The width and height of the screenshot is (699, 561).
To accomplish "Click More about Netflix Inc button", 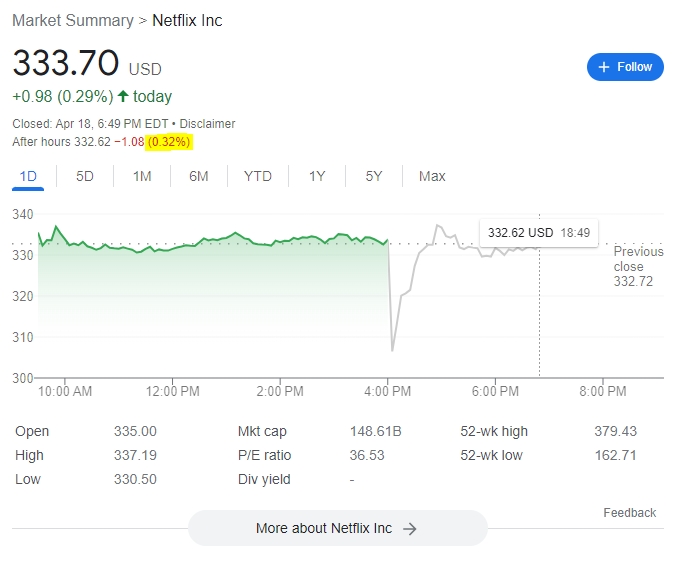I will (337, 528).
